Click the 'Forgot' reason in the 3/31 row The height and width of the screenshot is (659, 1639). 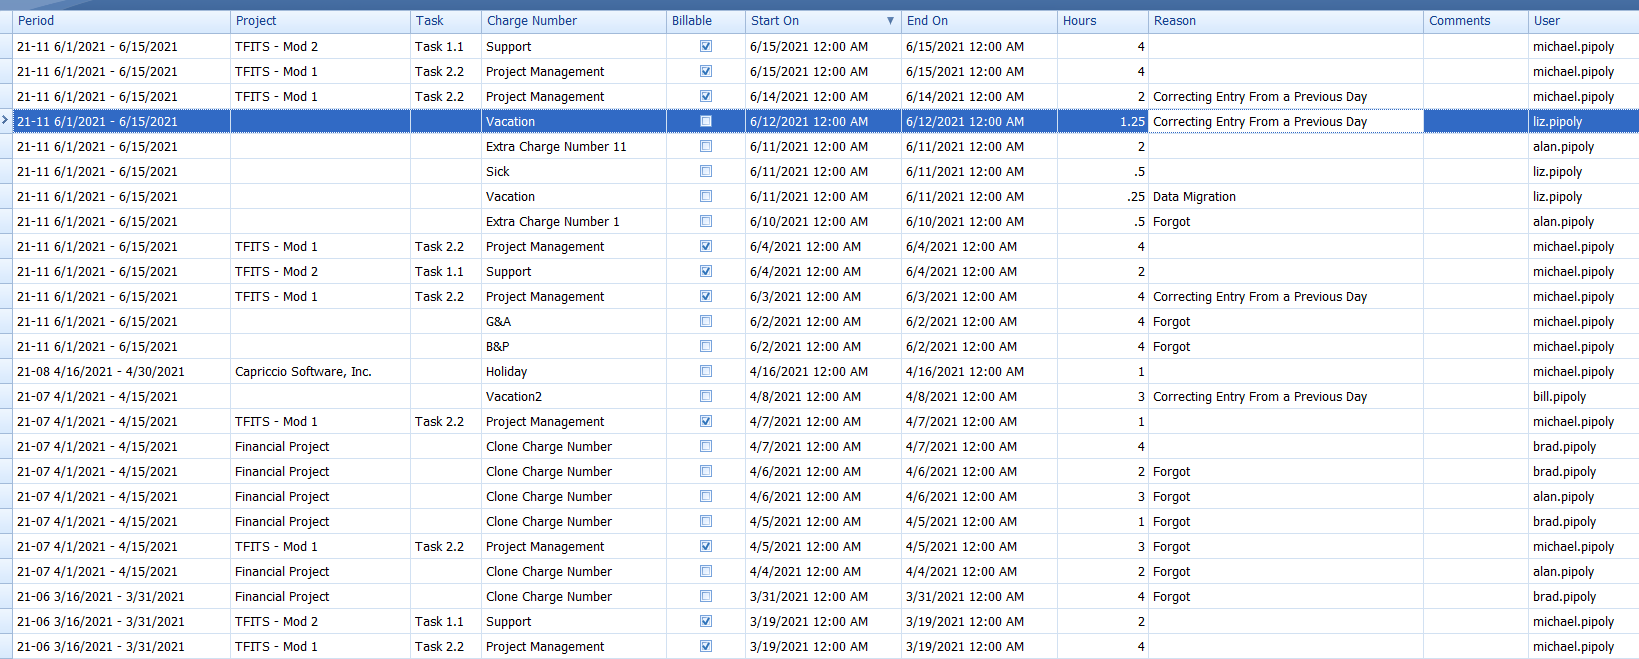tap(1286, 596)
